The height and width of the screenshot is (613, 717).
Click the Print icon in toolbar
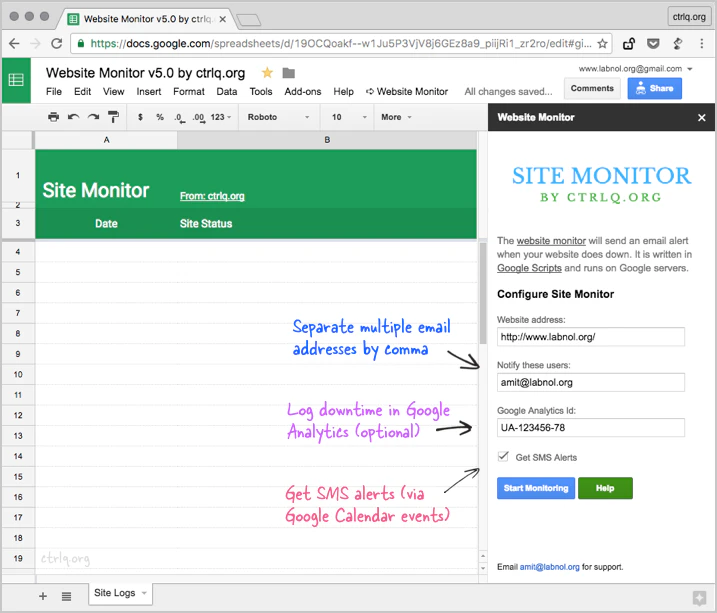click(54, 117)
